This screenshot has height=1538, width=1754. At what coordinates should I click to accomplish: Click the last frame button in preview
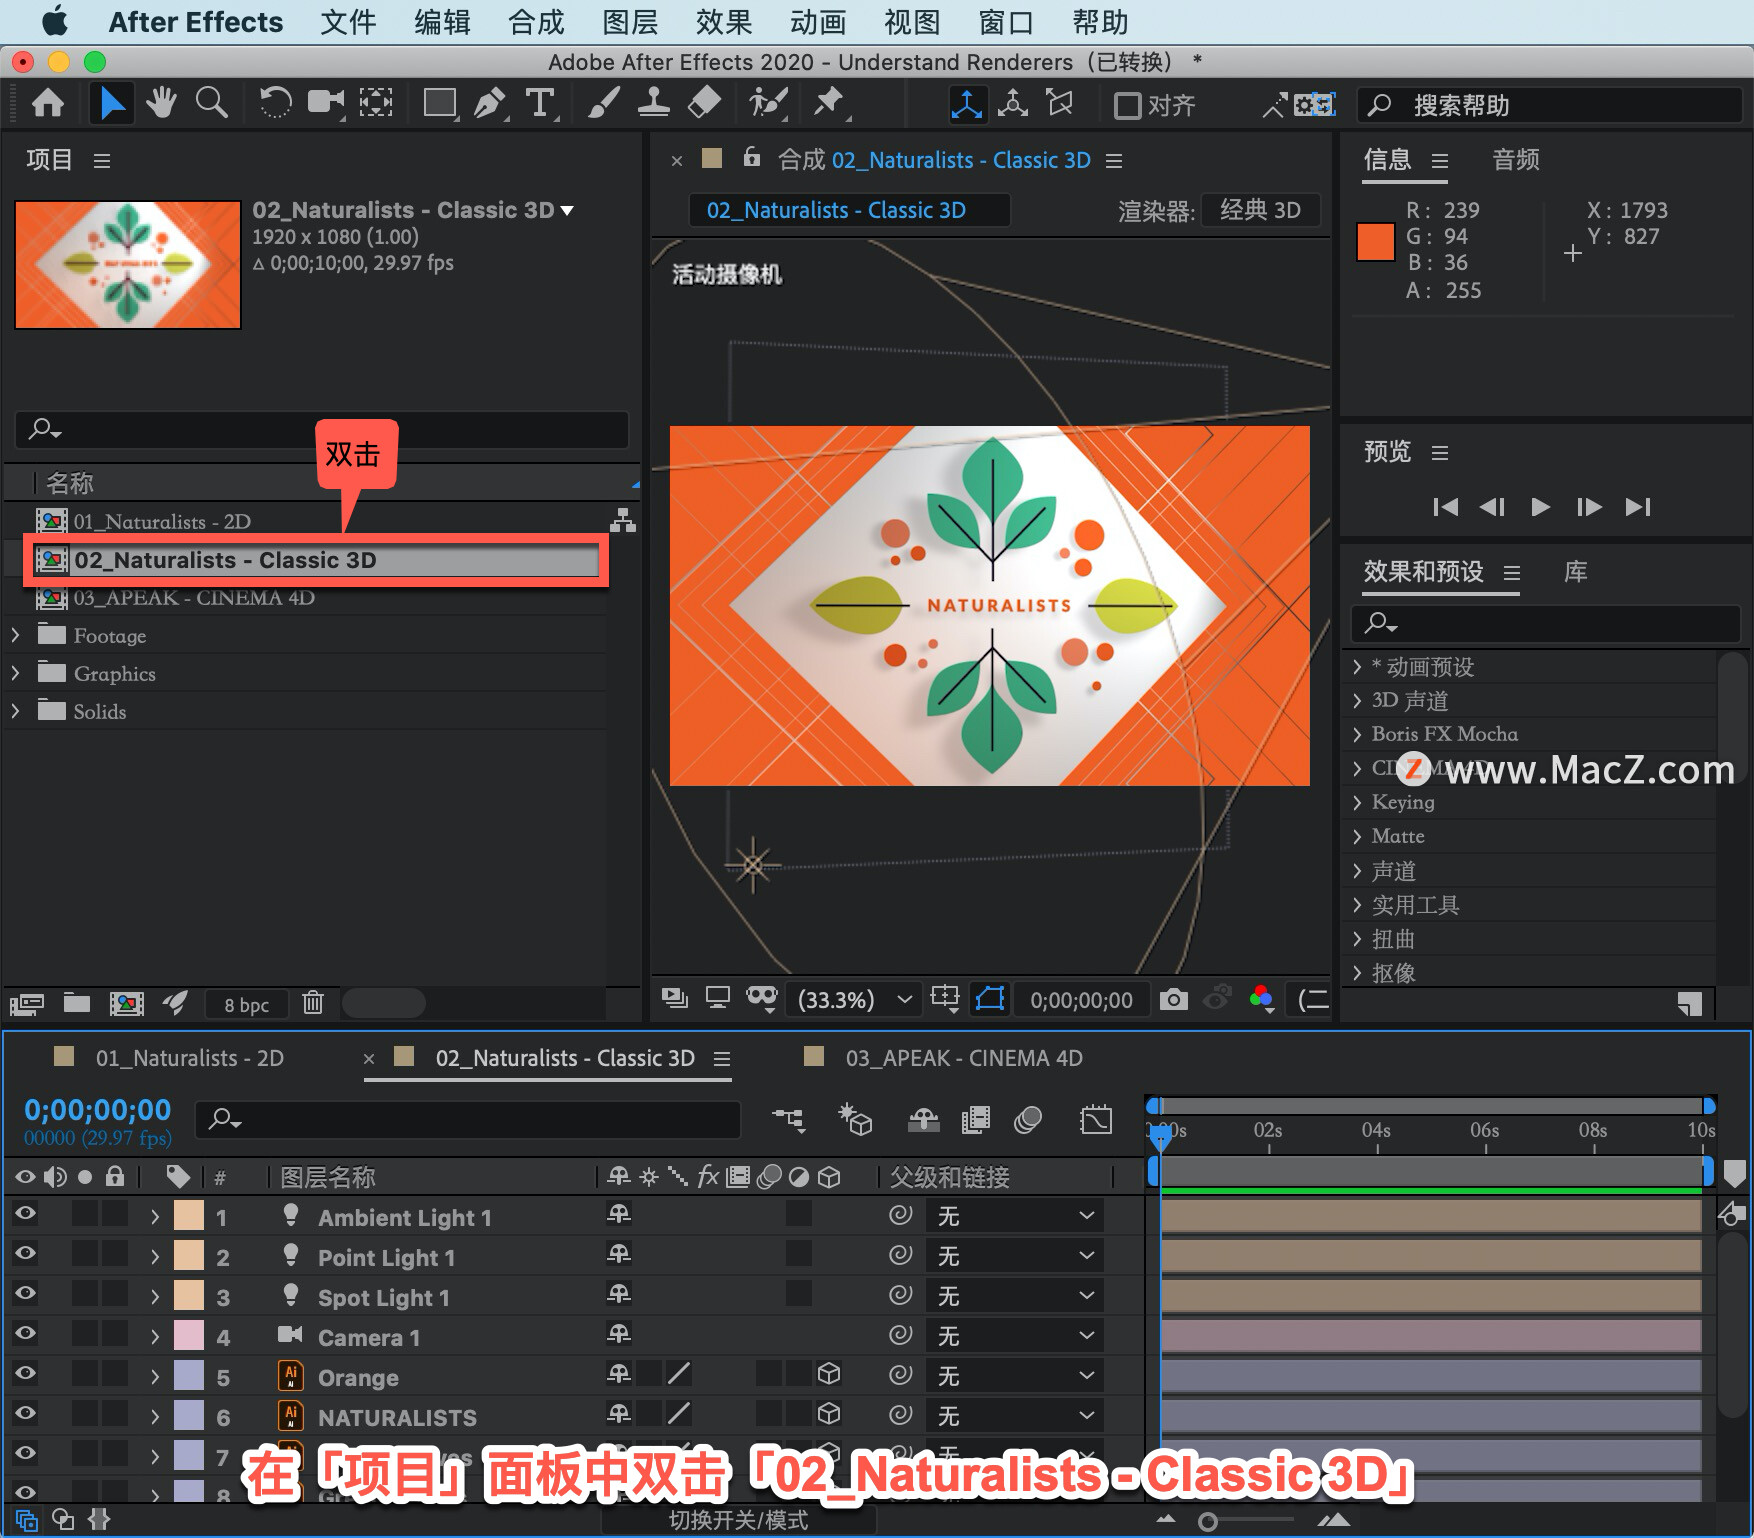[x=1638, y=507]
